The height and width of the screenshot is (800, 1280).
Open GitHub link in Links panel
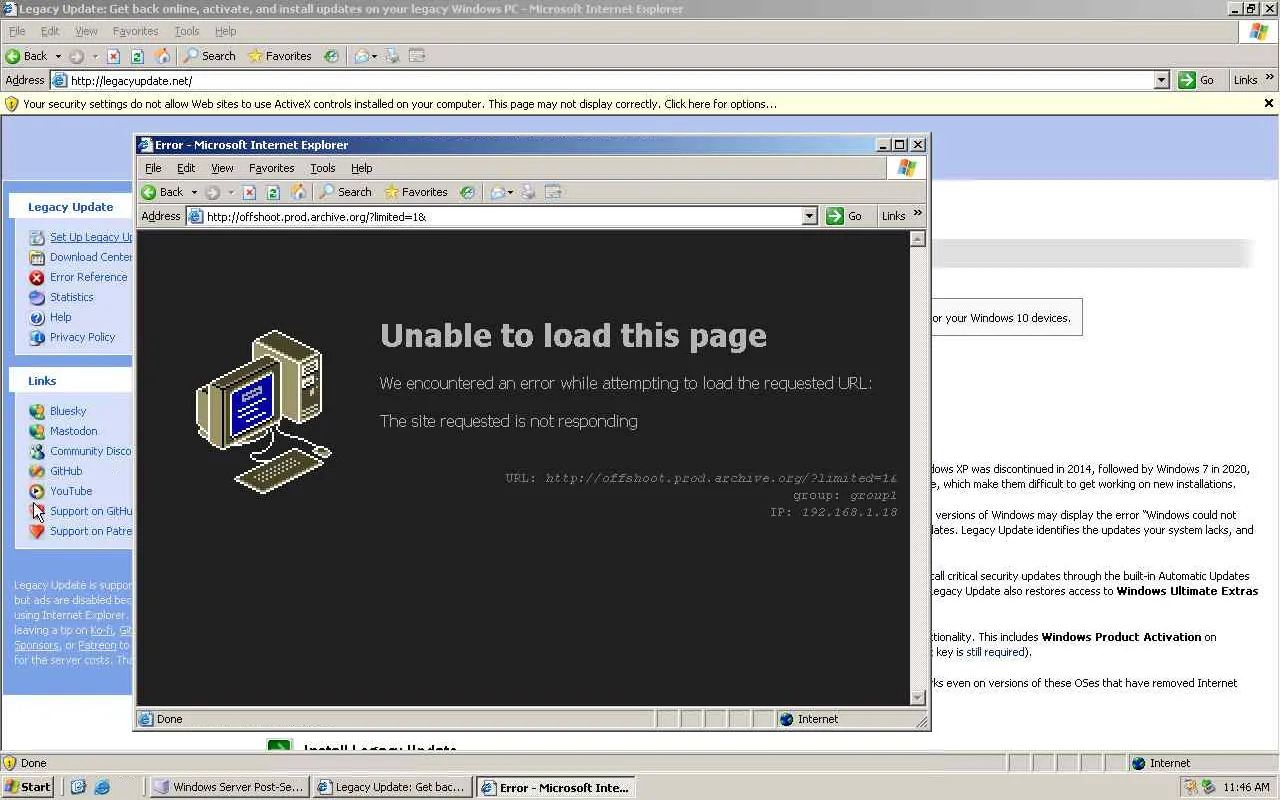[x=66, y=471]
